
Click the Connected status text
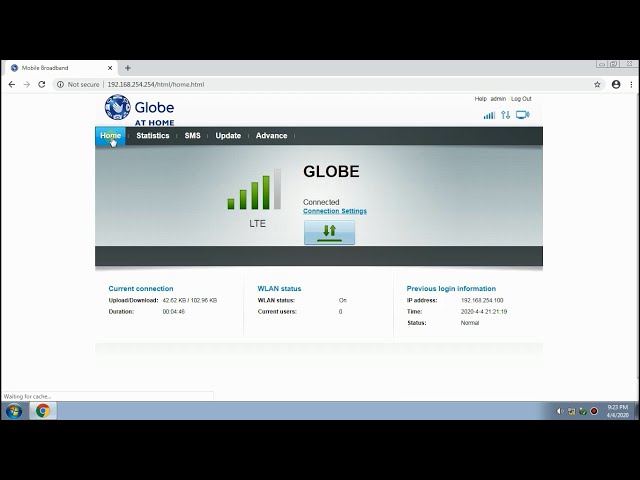pyautogui.click(x=321, y=202)
